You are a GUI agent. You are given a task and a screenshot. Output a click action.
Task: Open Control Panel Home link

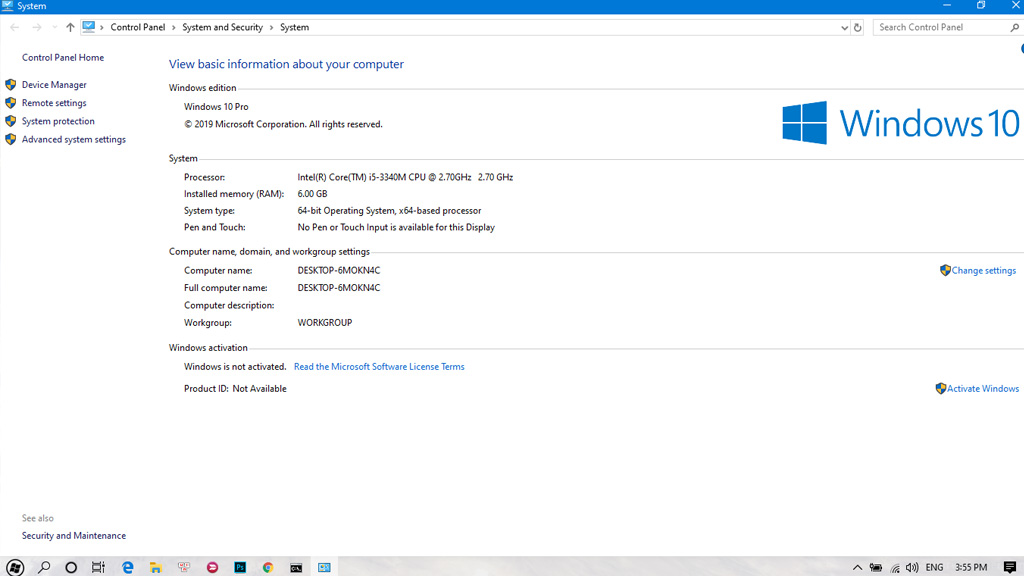pos(63,57)
